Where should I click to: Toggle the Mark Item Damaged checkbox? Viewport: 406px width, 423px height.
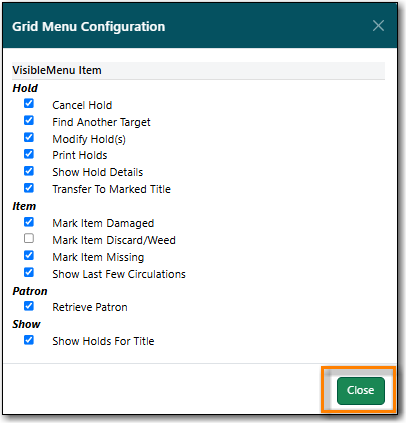pyautogui.click(x=29, y=222)
